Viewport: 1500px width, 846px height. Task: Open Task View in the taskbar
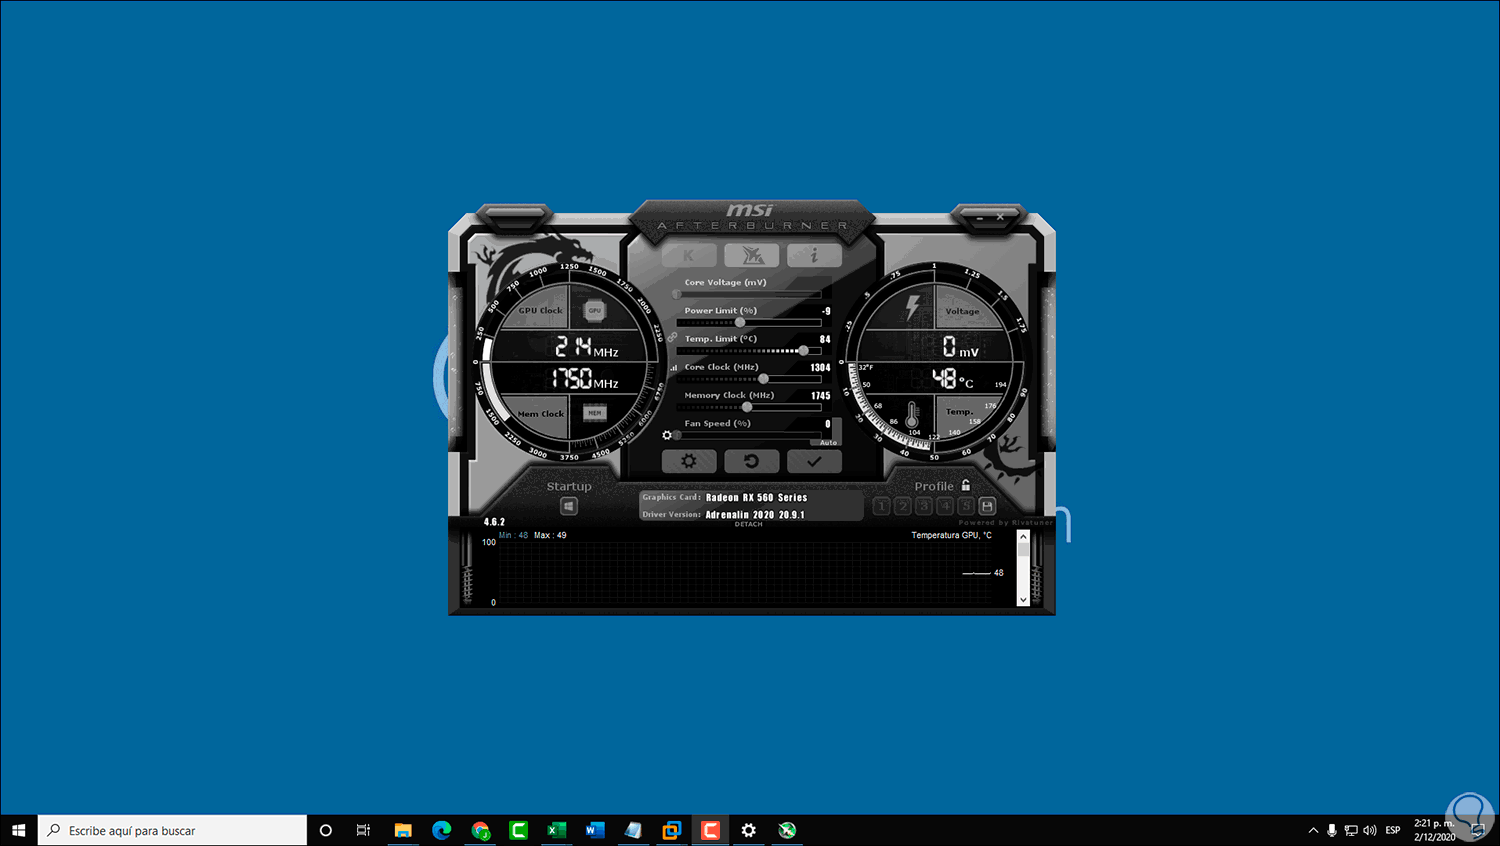pyautogui.click(x=363, y=830)
